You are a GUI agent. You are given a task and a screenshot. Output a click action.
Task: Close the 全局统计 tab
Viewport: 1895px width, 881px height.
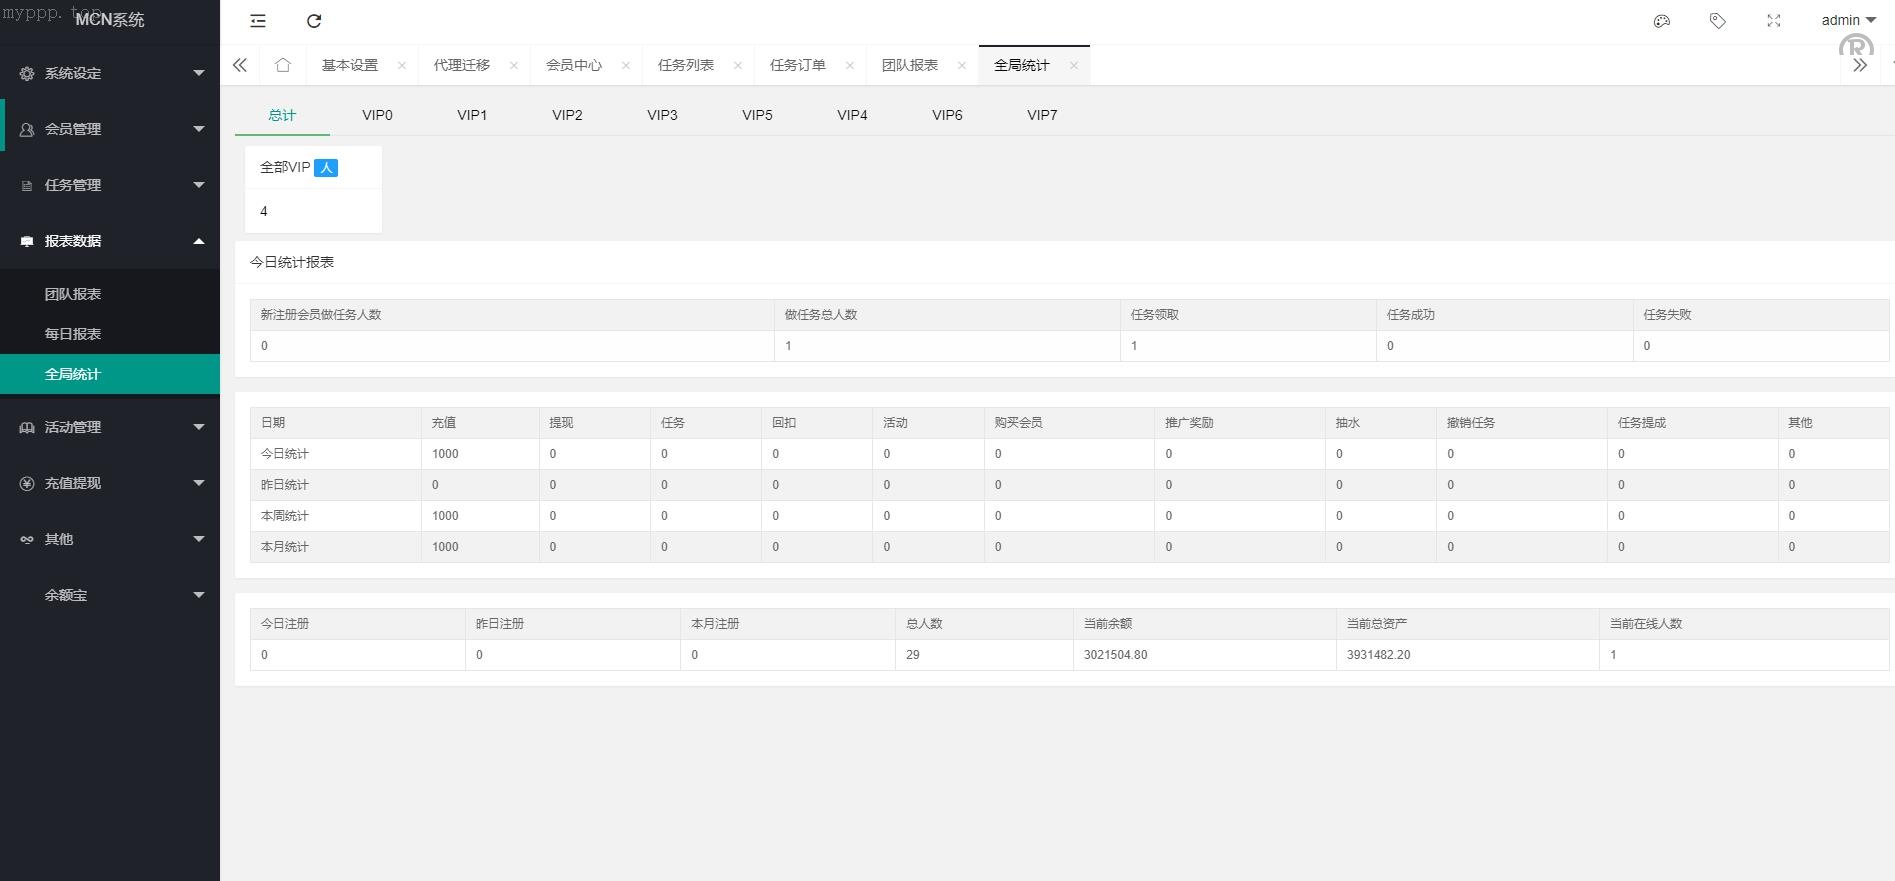click(x=1074, y=66)
